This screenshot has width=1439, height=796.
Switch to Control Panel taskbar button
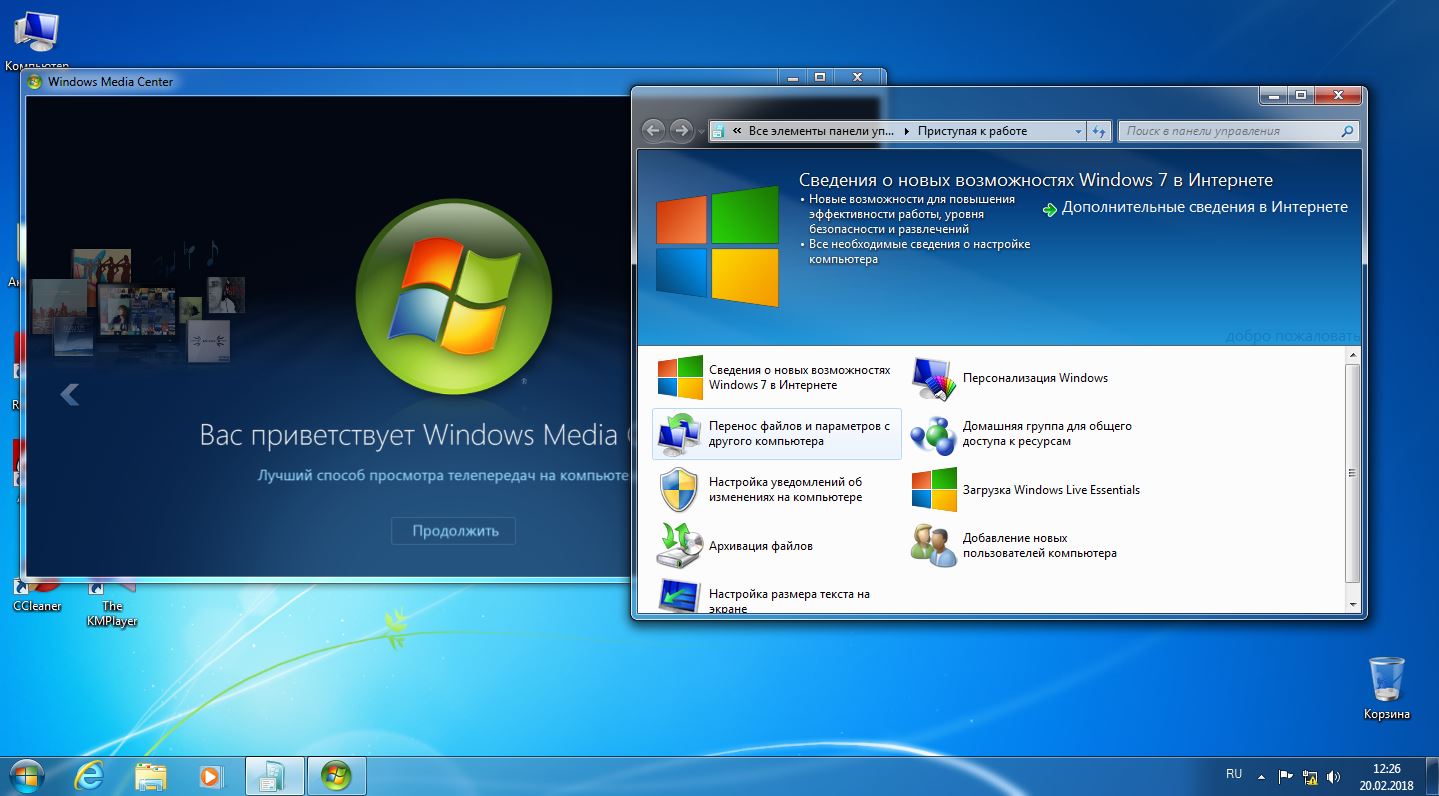(274, 776)
